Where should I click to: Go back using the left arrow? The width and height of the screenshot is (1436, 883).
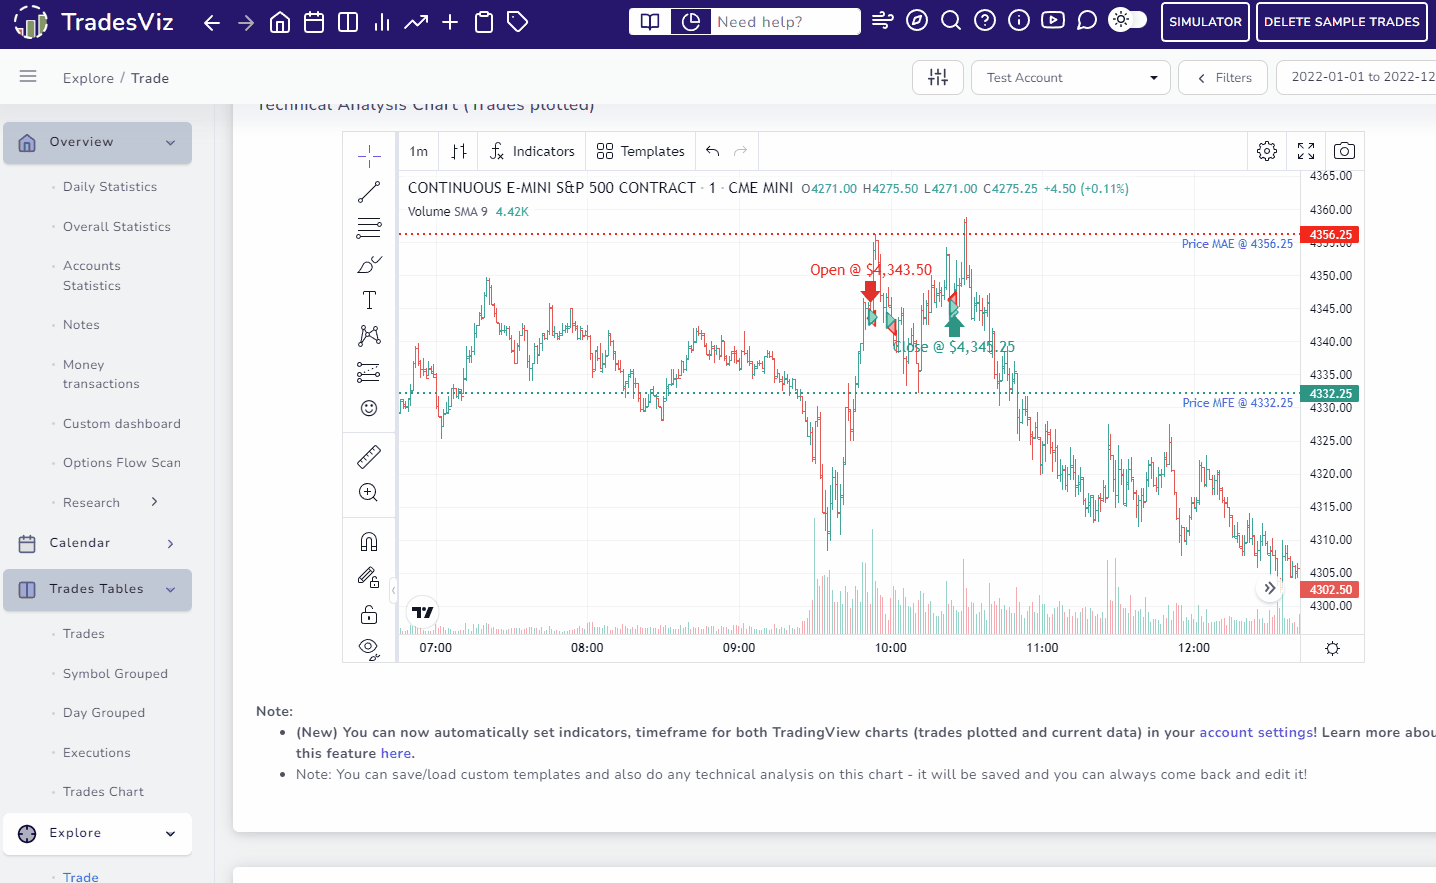pos(212,22)
